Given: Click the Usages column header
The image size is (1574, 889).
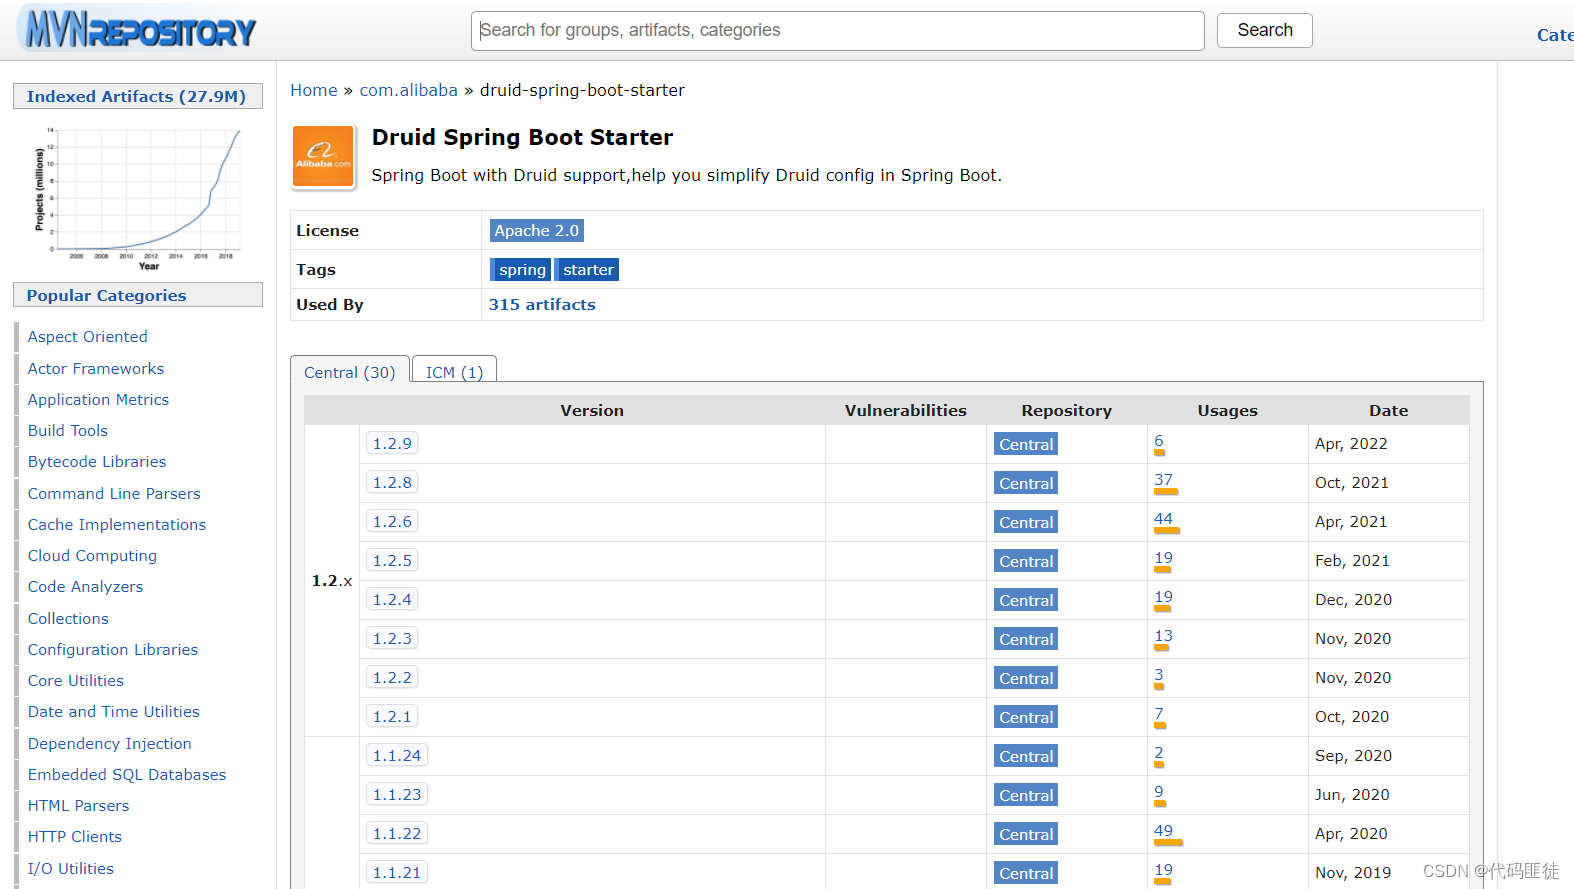Looking at the screenshot, I should point(1227,411).
